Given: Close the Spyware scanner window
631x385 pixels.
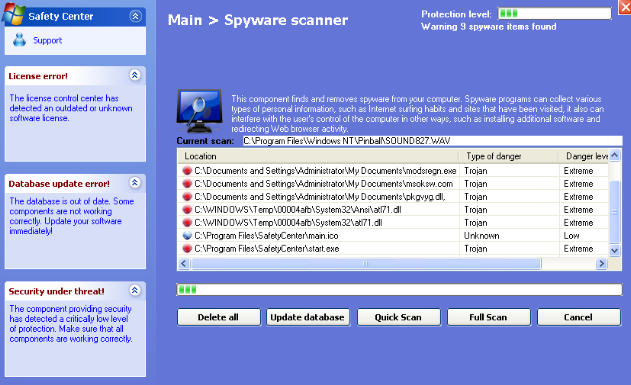Looking at the screenshot, I should tap(625, 7).
